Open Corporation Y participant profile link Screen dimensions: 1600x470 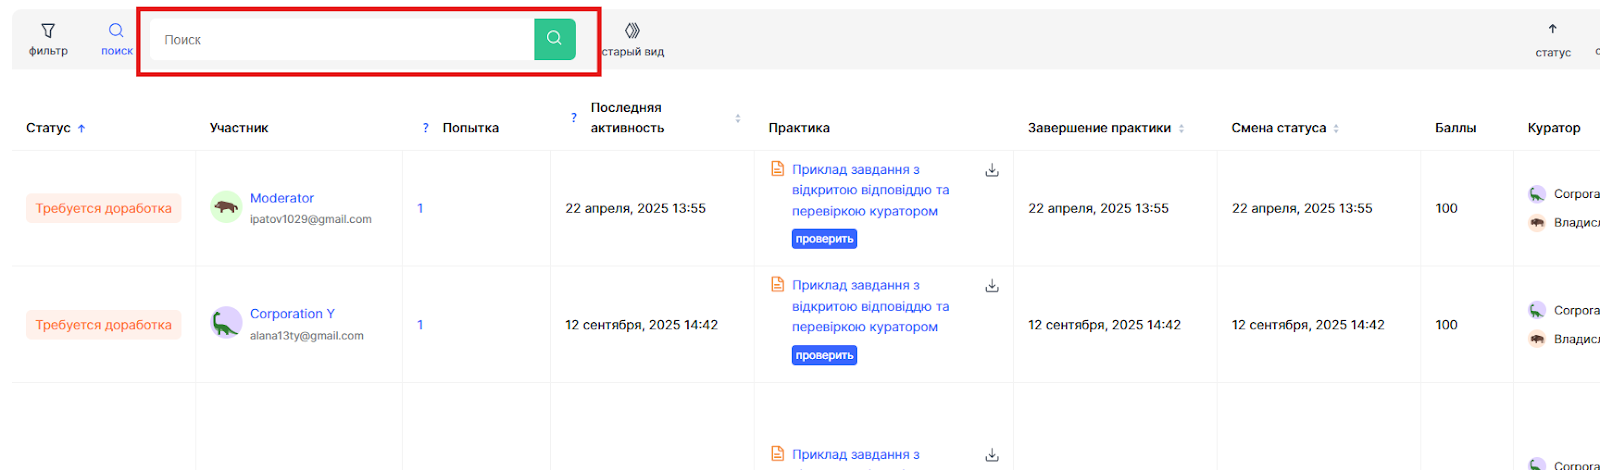[292, 314]
